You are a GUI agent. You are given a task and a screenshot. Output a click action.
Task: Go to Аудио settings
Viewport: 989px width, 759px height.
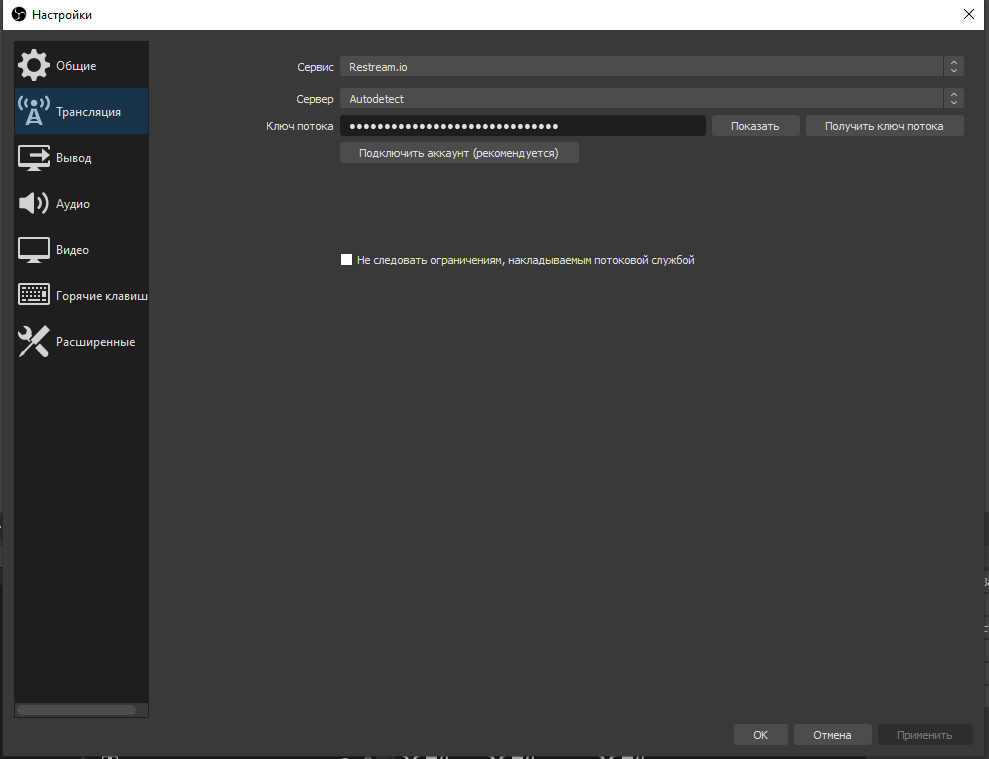point(81,203)
